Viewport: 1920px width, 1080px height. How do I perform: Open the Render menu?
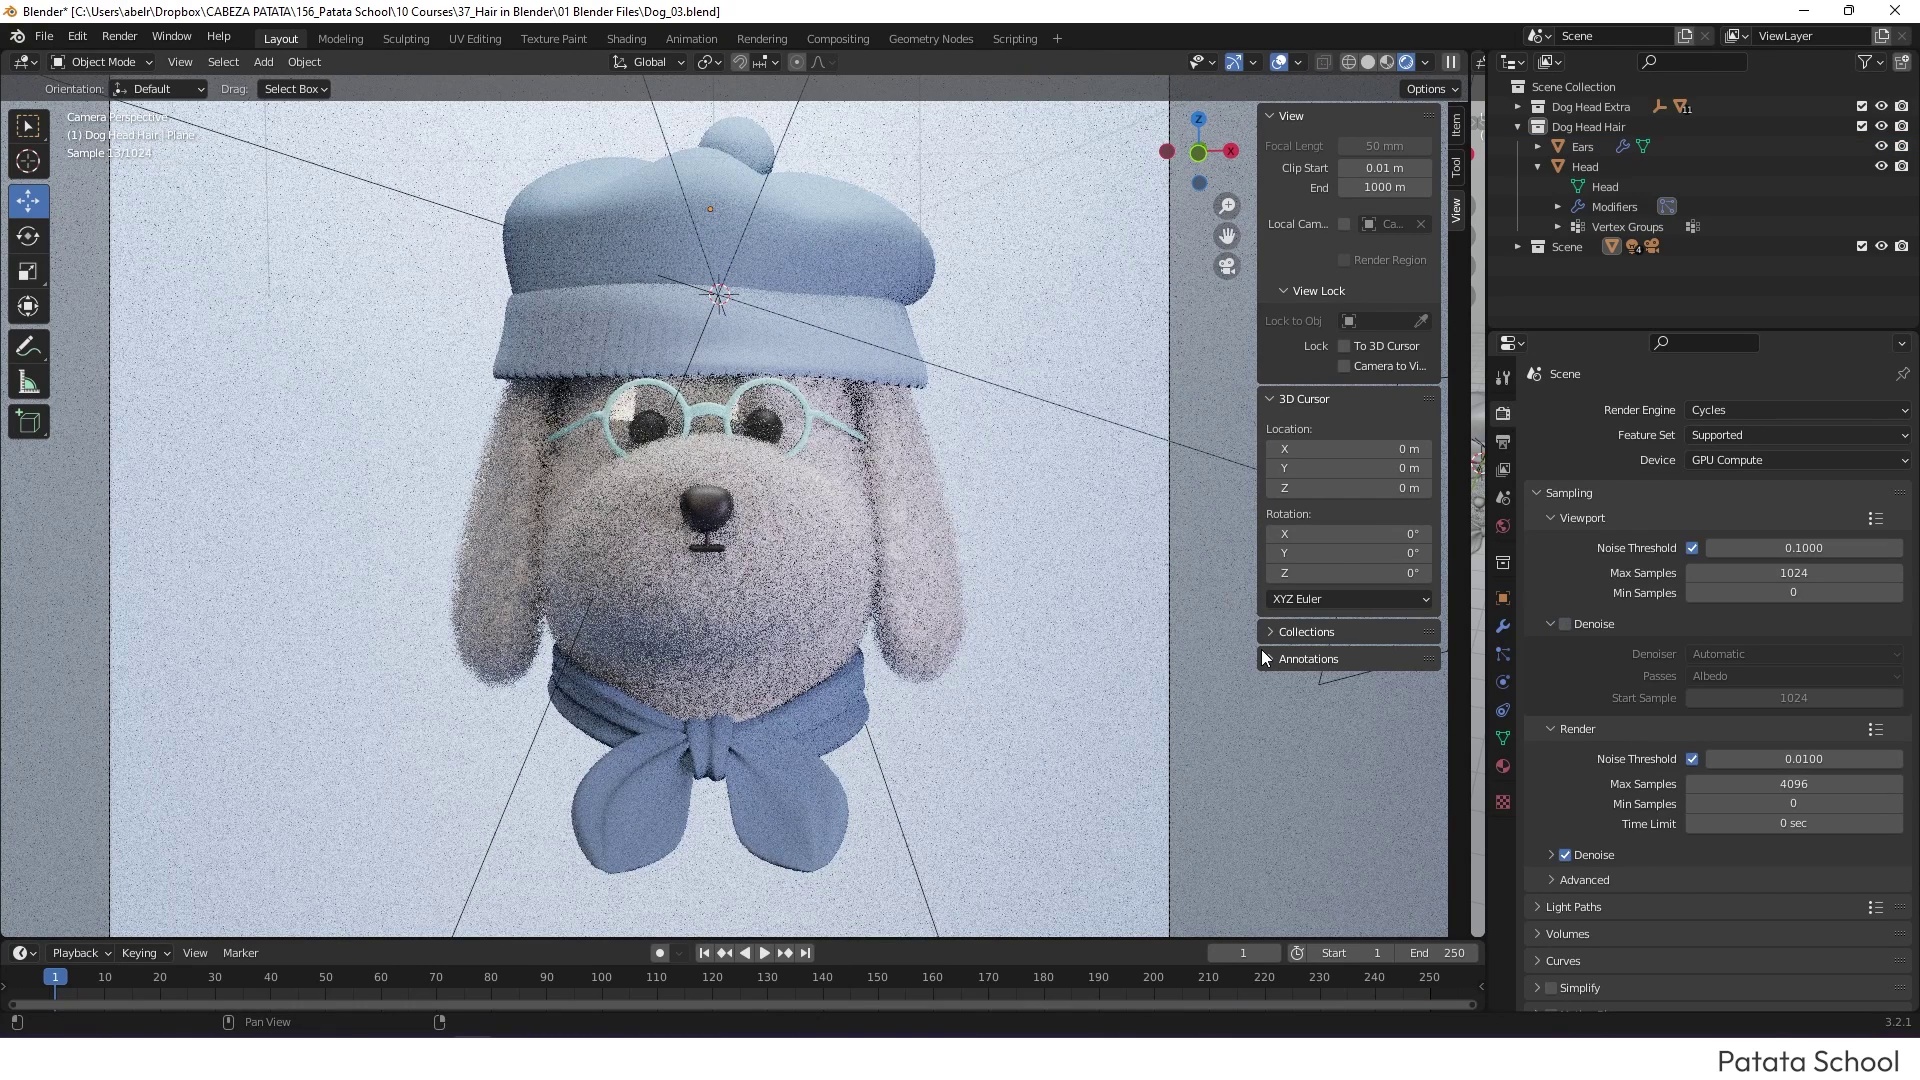click(x=119, y=36)
